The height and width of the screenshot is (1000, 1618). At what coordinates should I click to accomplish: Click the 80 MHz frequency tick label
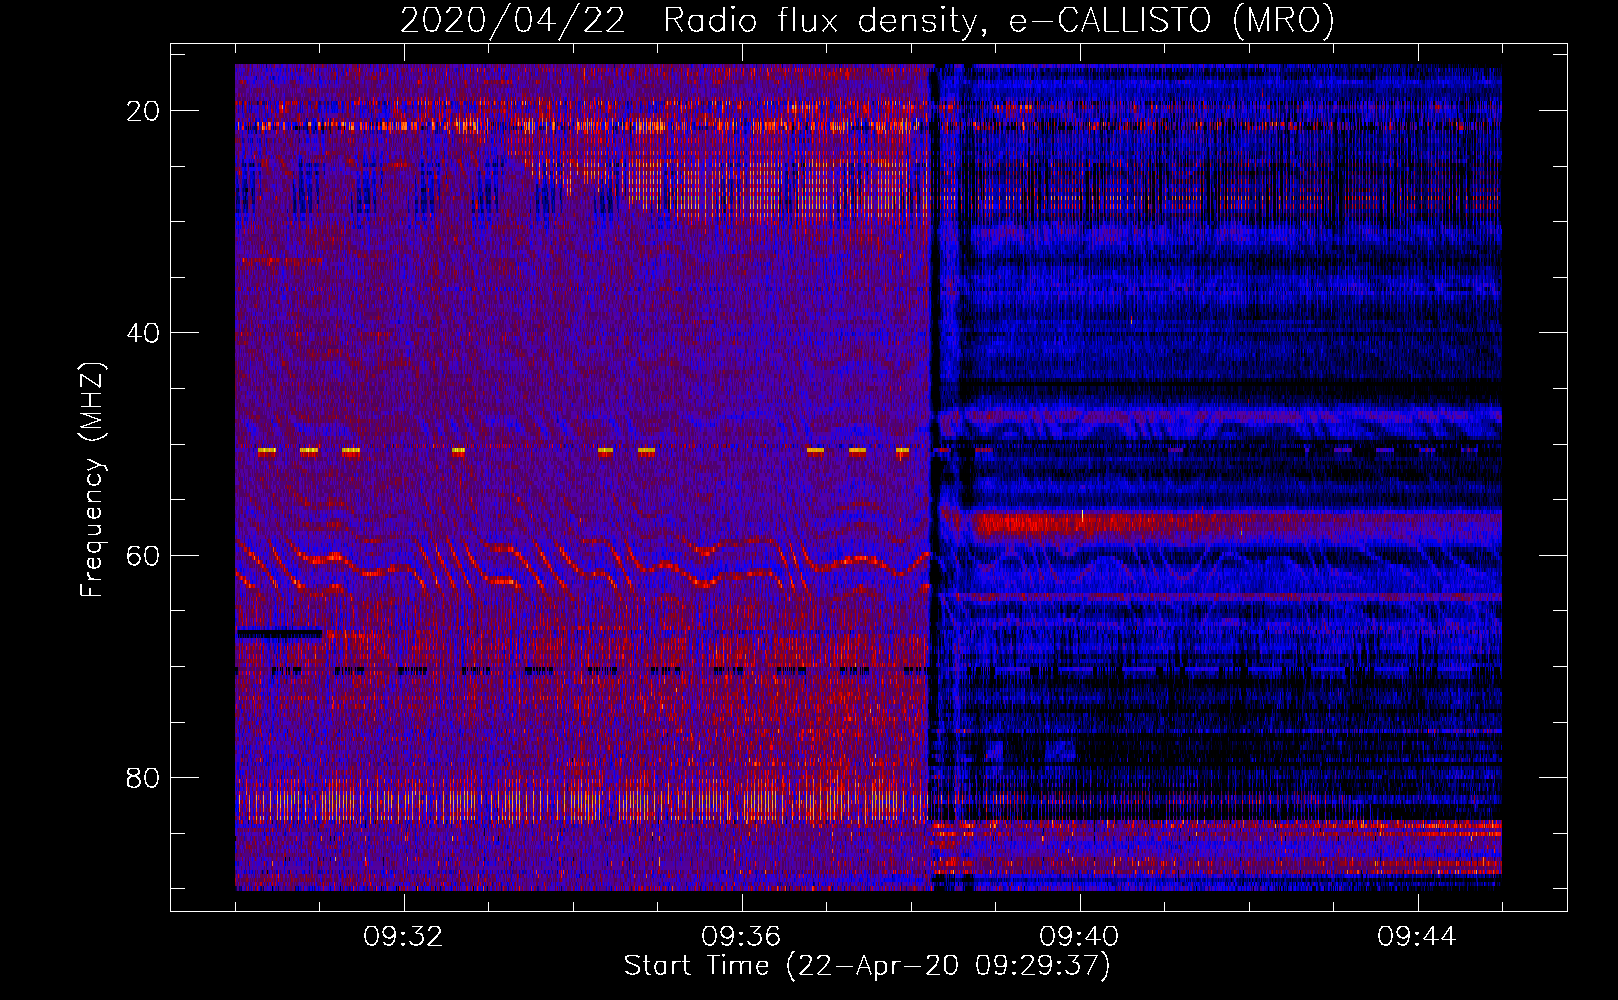pos(143,777)
